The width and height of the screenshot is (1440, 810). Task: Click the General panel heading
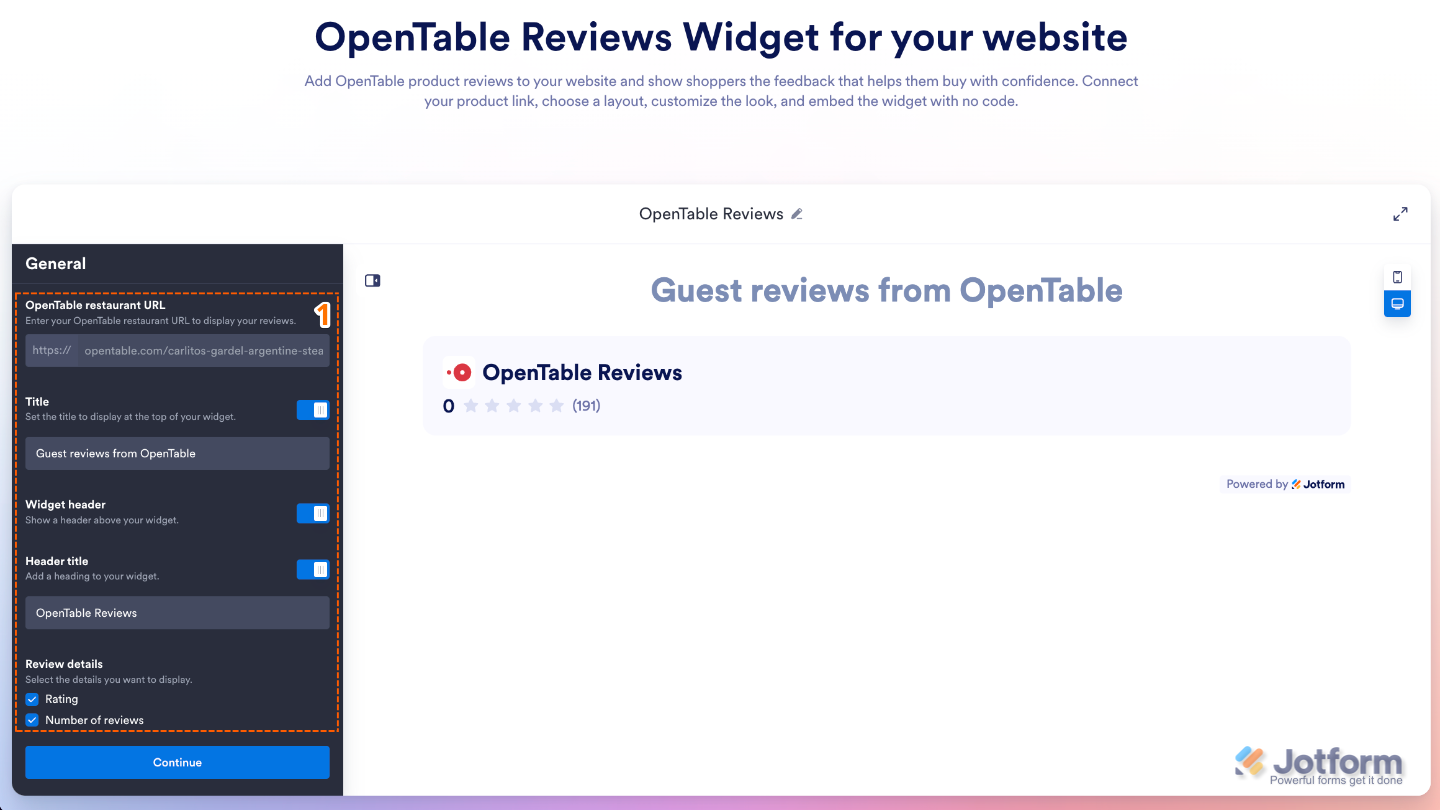pyautogui.click(x=56, y=264)
